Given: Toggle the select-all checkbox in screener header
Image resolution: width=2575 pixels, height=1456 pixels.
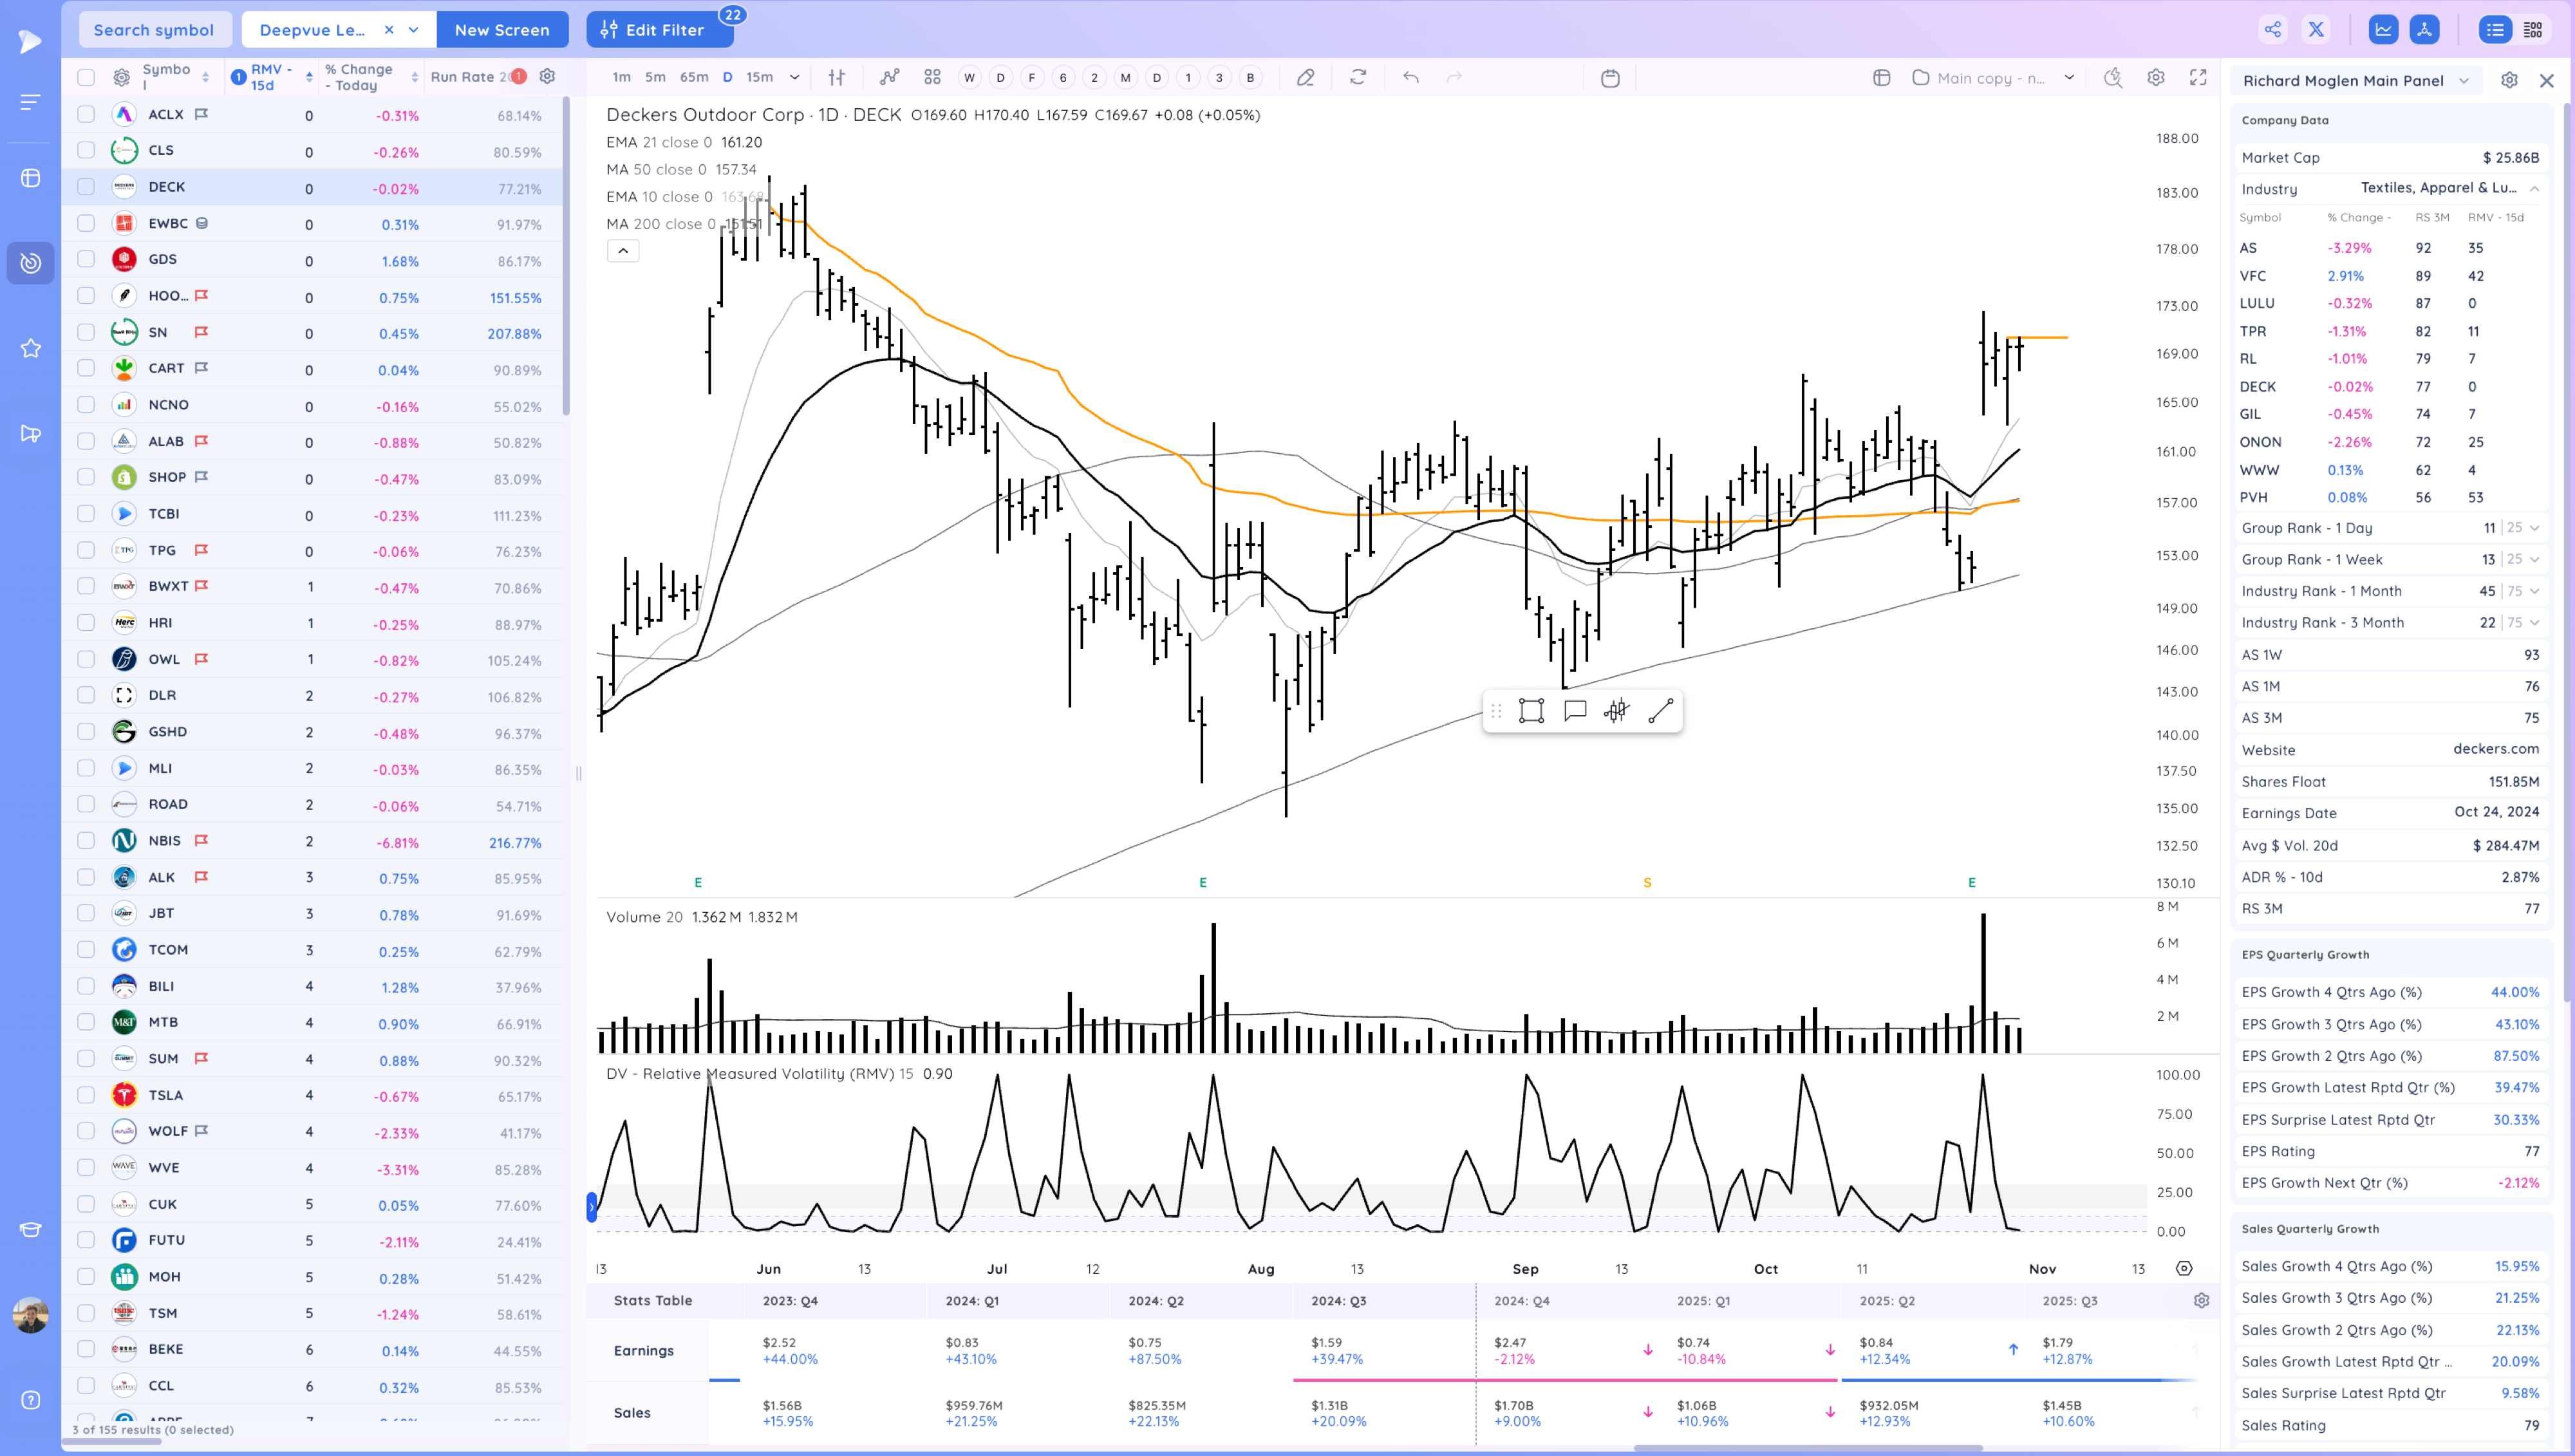Looking at the screenshot, I should (86, 77).
